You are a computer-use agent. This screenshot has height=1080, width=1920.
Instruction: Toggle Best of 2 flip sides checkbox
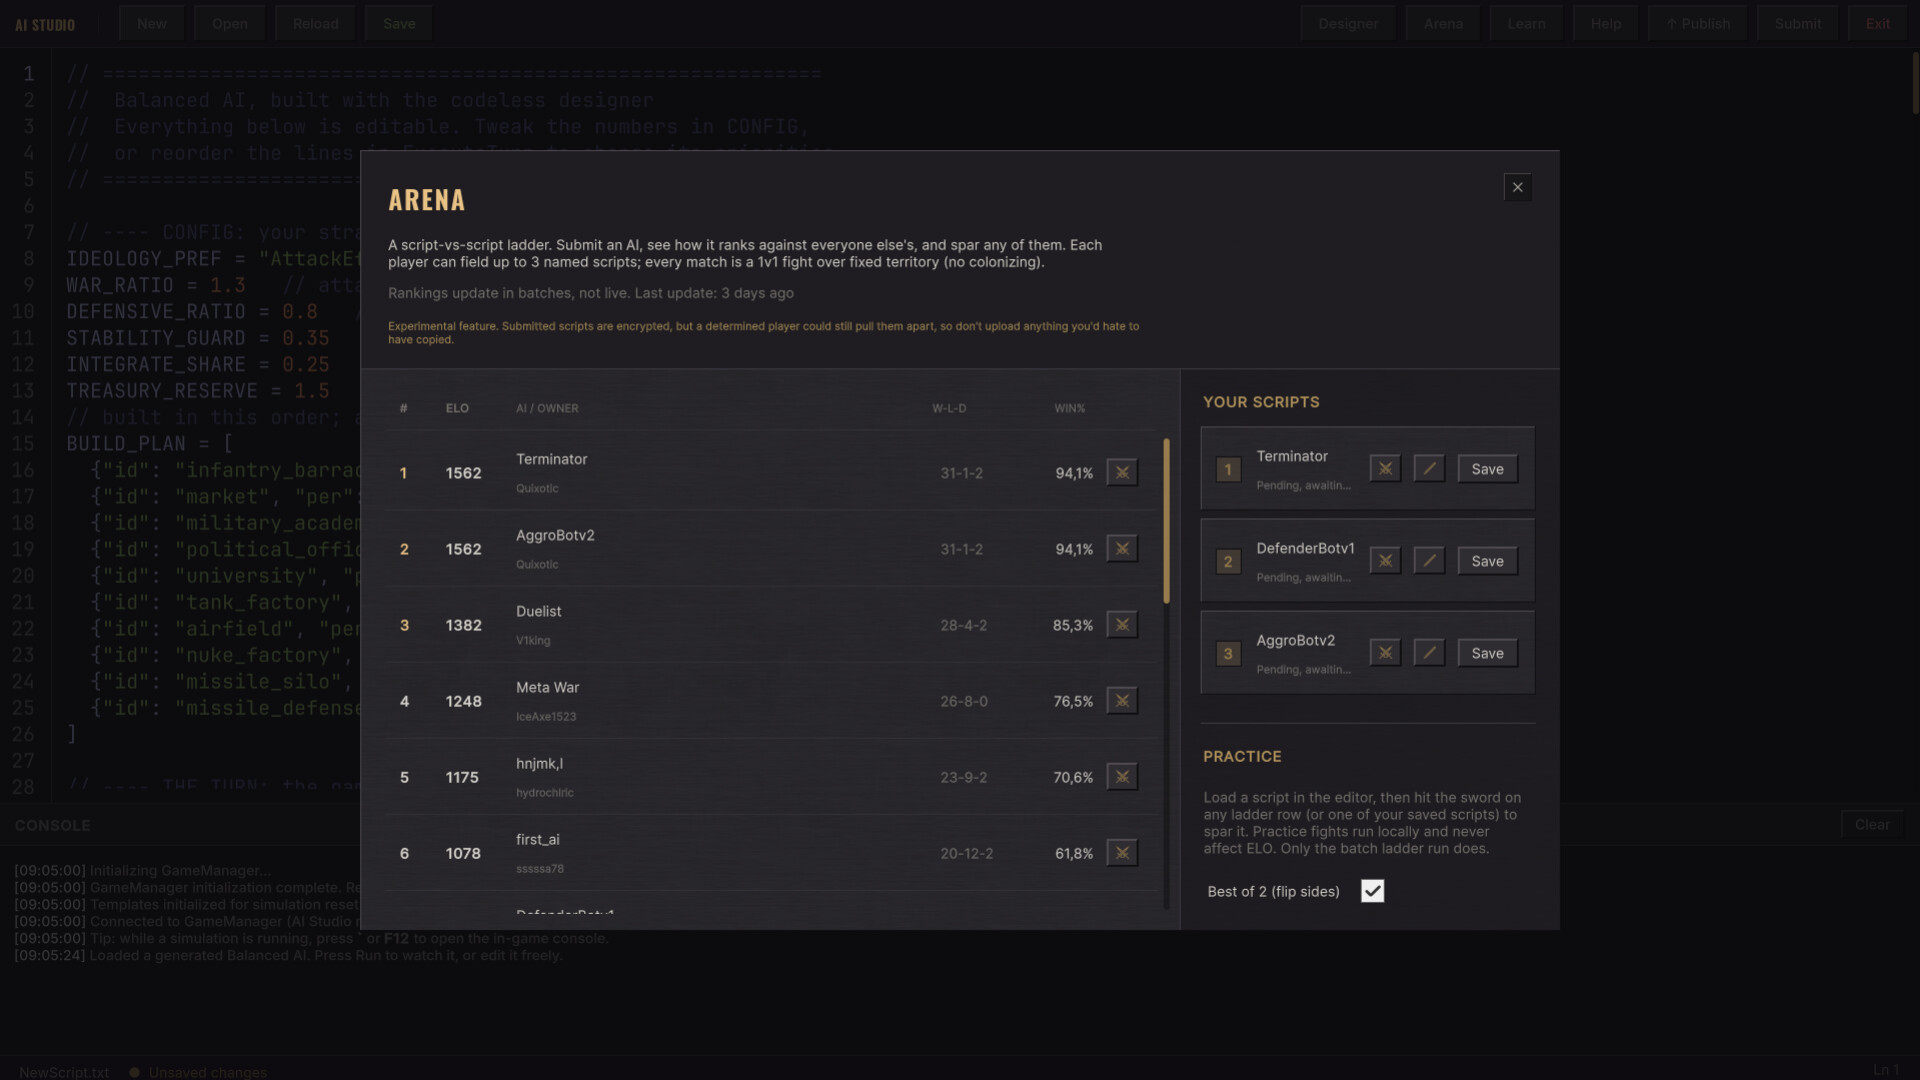point(1372,891)
